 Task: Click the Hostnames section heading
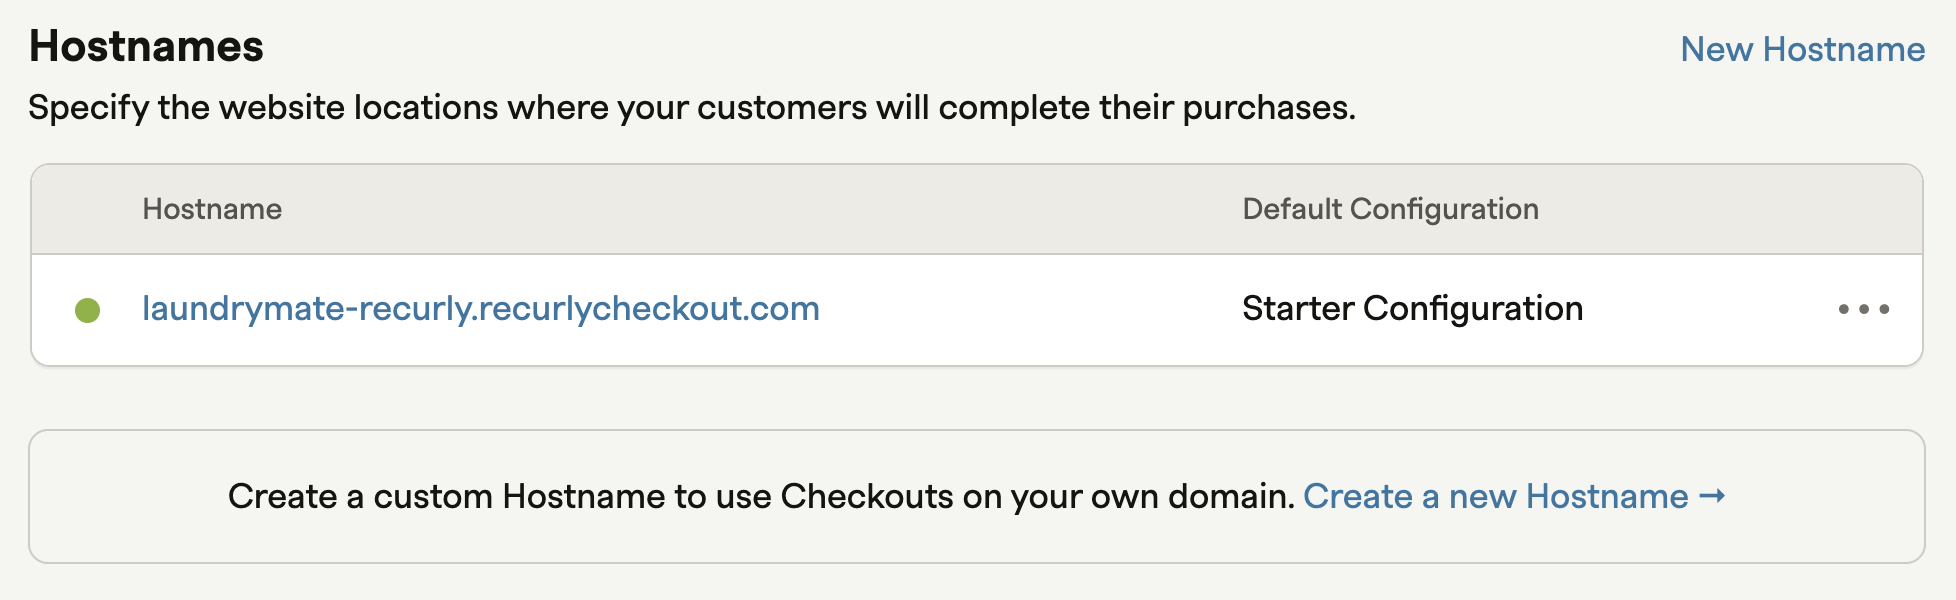click(146, 47)
